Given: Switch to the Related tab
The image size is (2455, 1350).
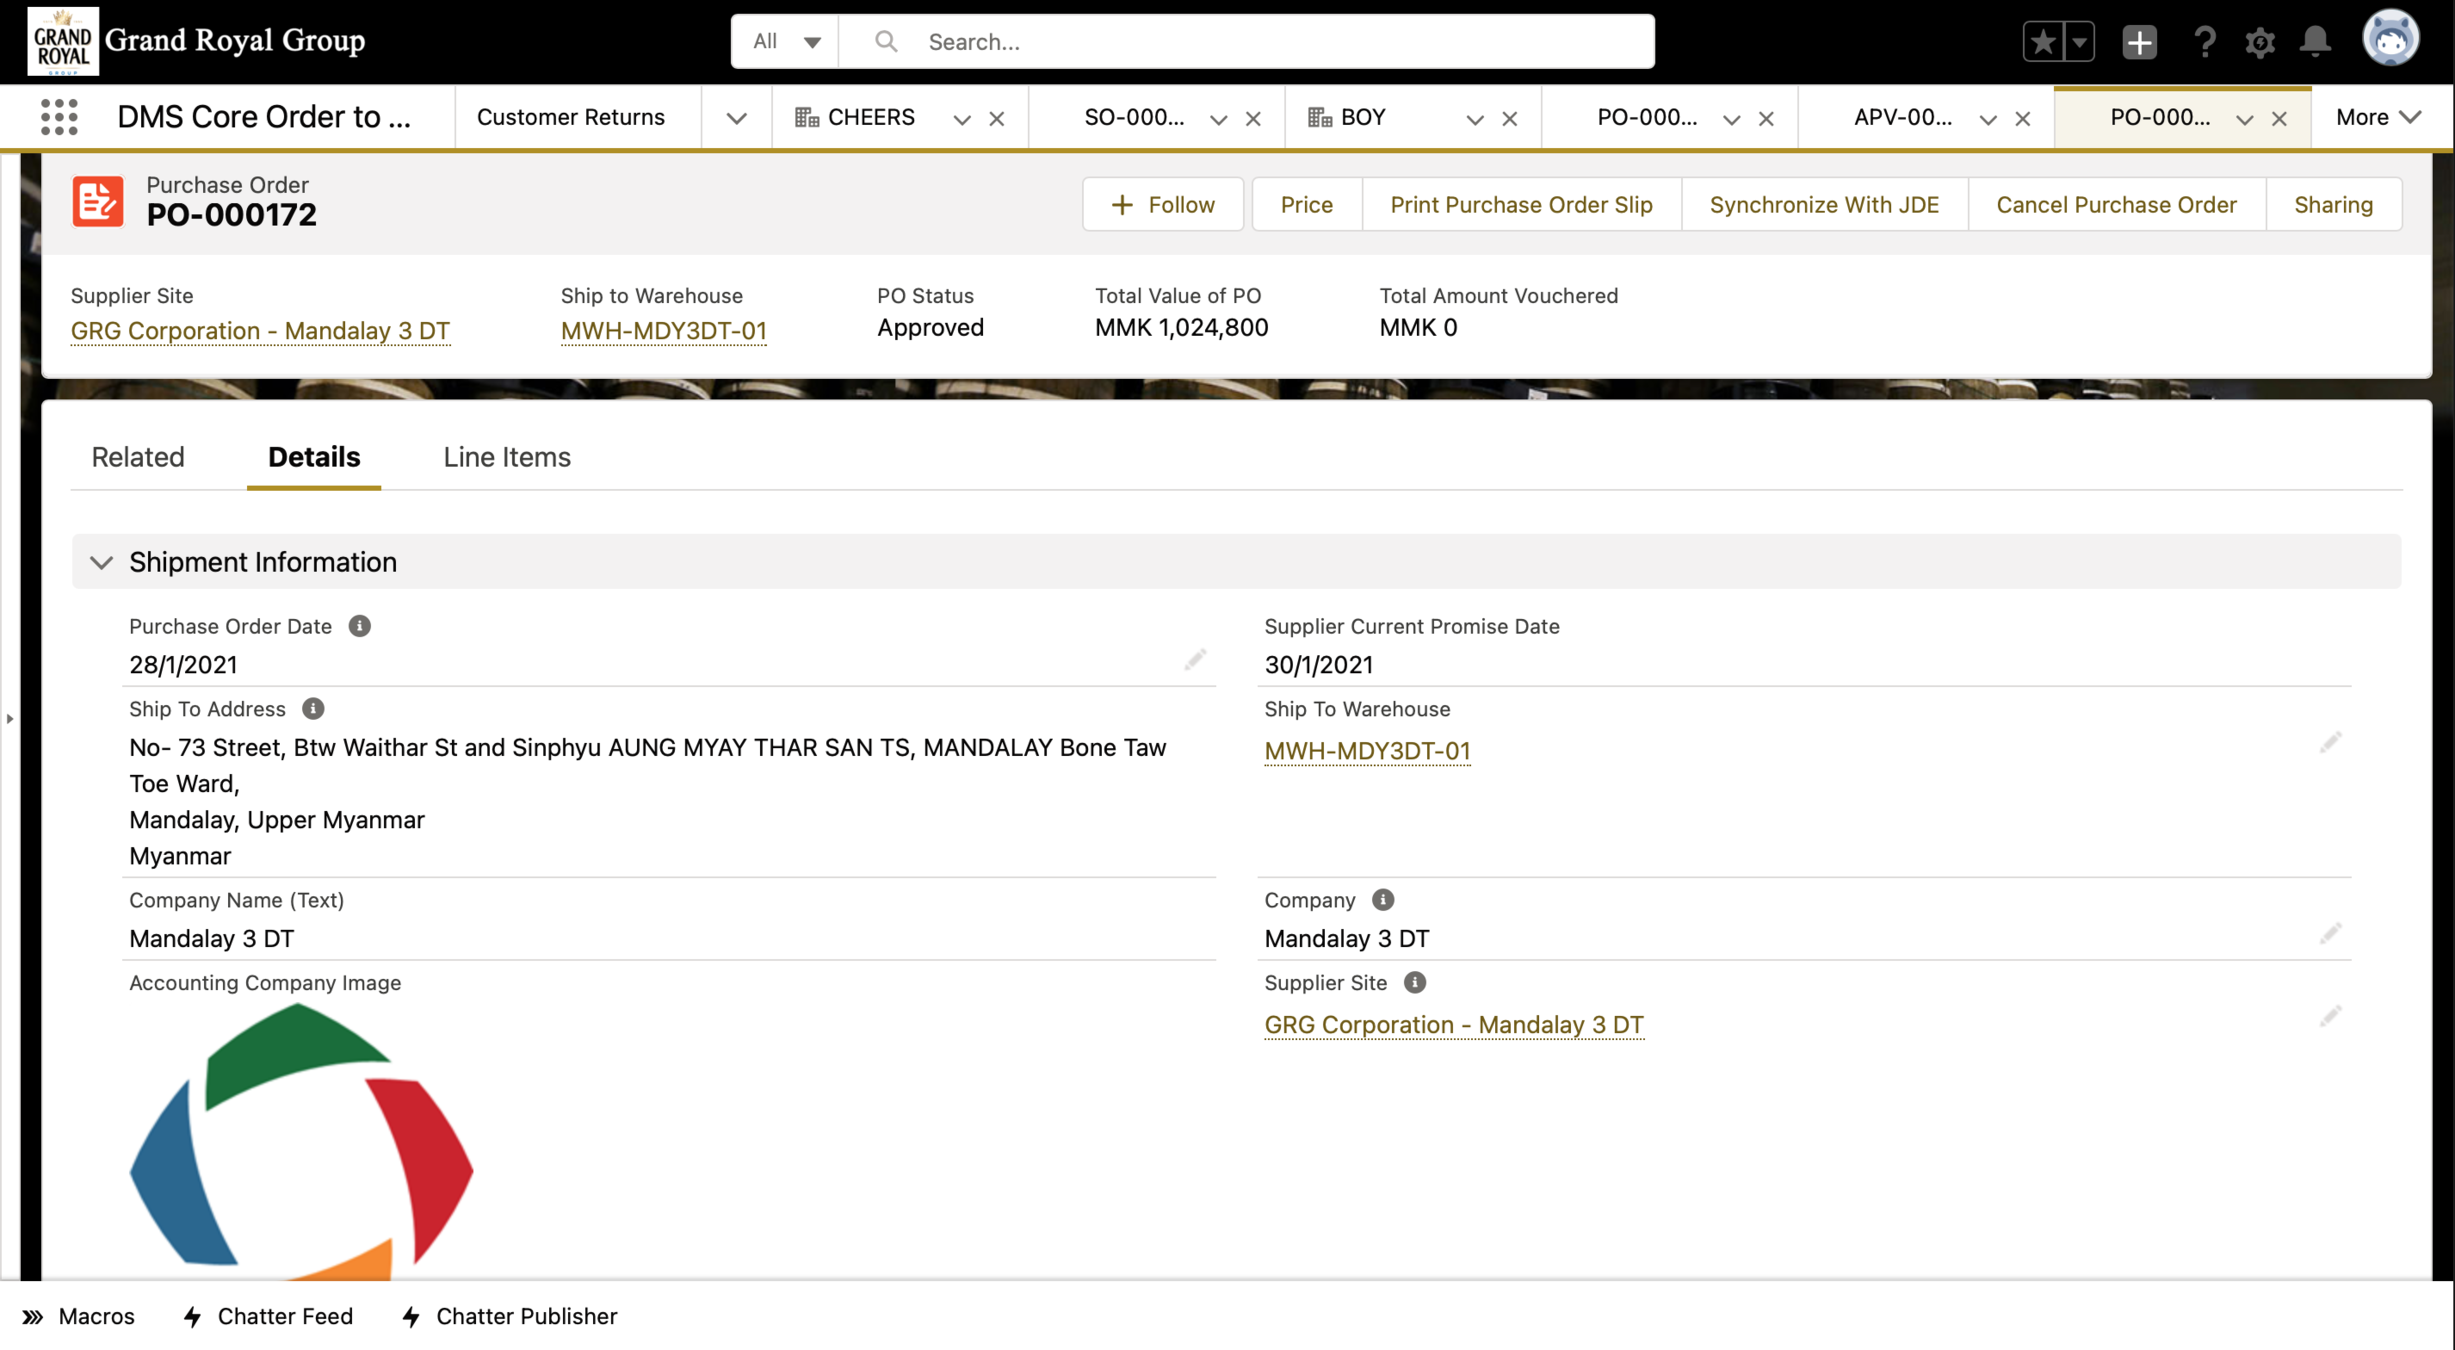Looking at the screenshot, I should (138, 457).
